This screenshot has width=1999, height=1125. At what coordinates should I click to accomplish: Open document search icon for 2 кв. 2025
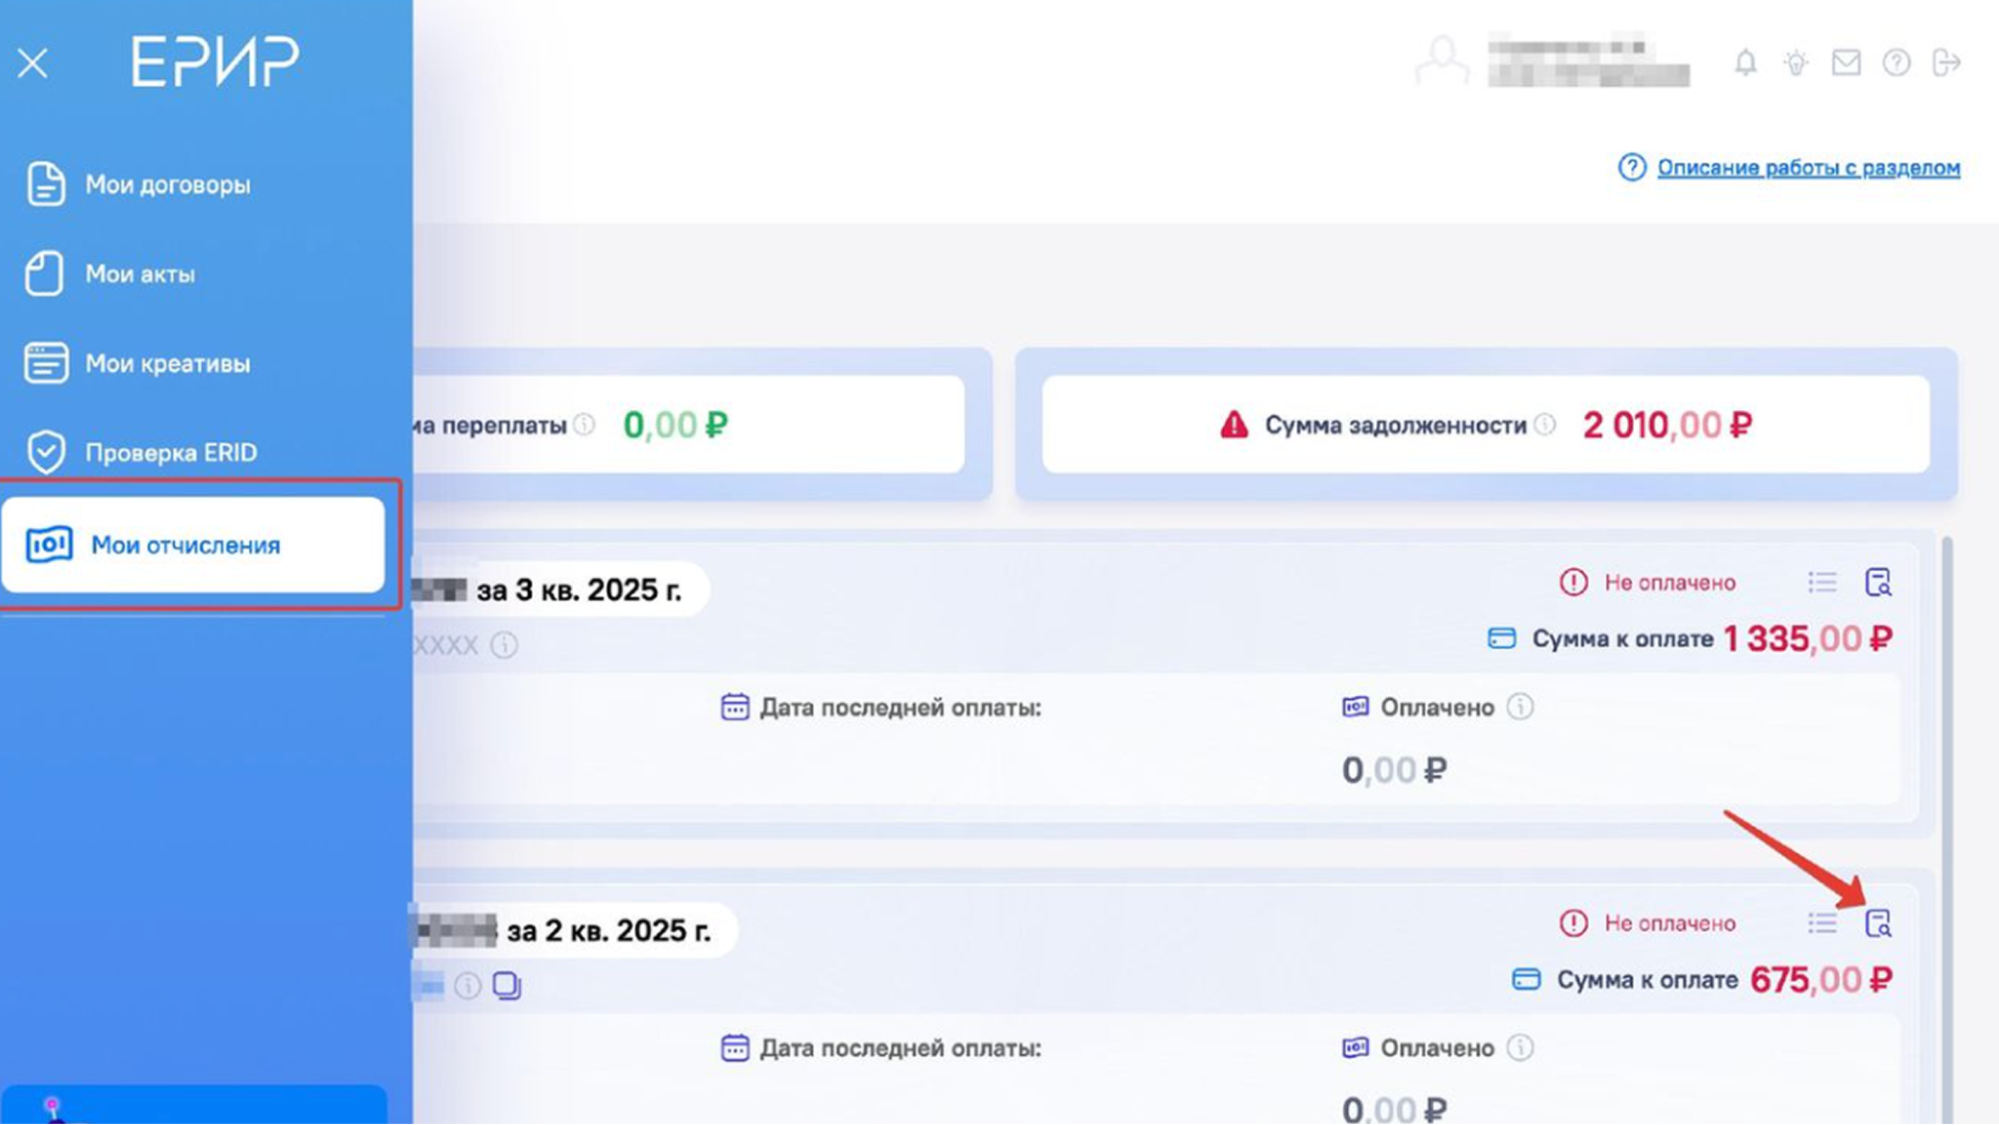click(x=1881, y=923)
